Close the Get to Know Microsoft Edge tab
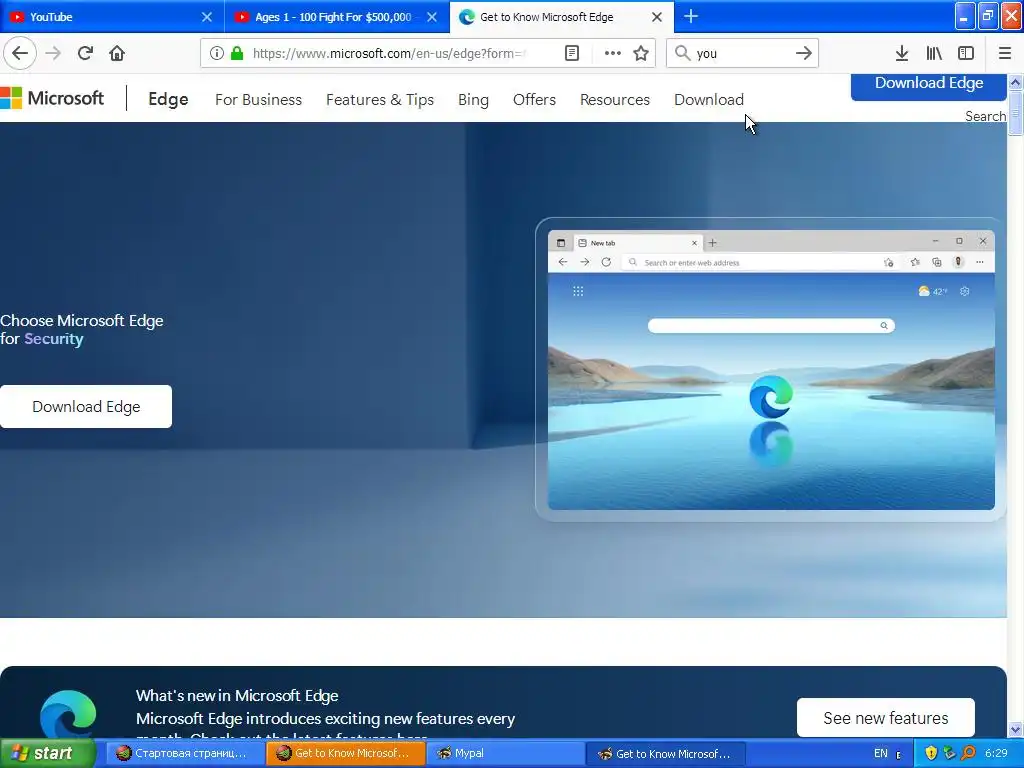Screen dimensions: 1024x768 (657, 17)
